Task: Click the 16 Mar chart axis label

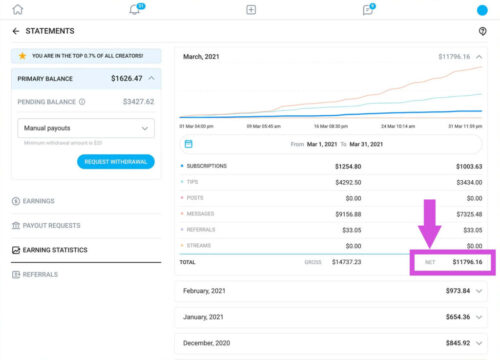Action: [x=331, y=126]
